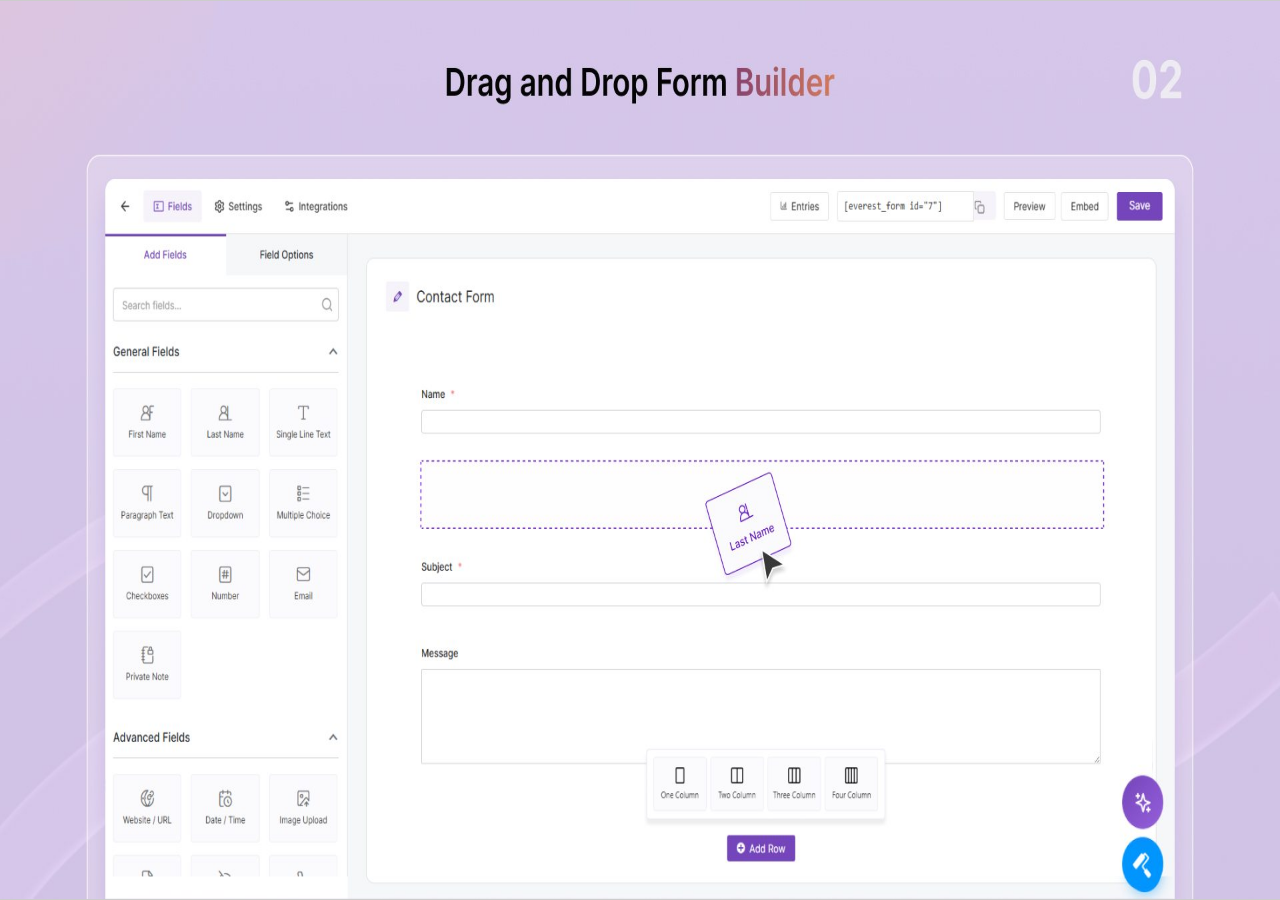1280x900 pixels.
Task: Choose One Column layout
Action: pos(680,783)
